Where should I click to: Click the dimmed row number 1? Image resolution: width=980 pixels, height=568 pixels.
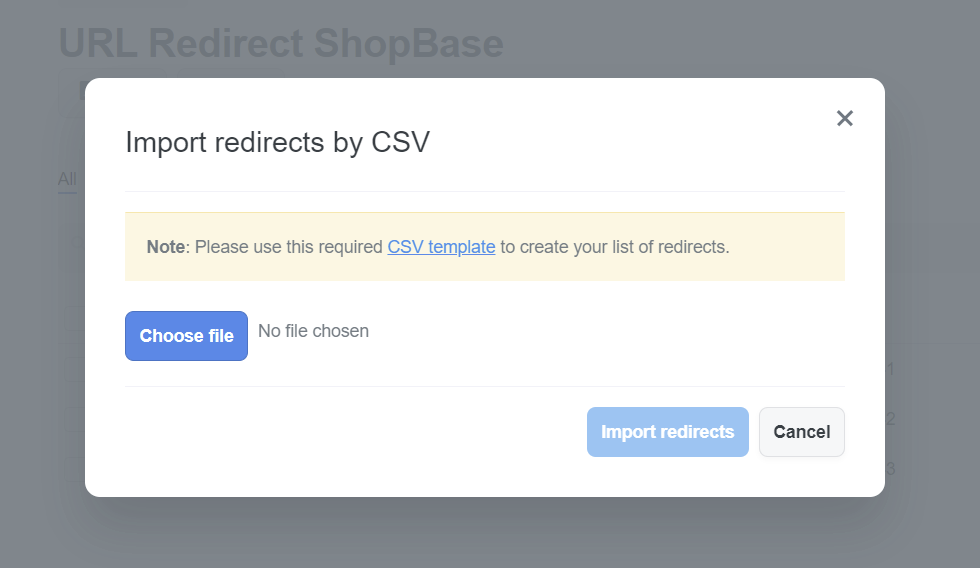(x=891, y=369)
